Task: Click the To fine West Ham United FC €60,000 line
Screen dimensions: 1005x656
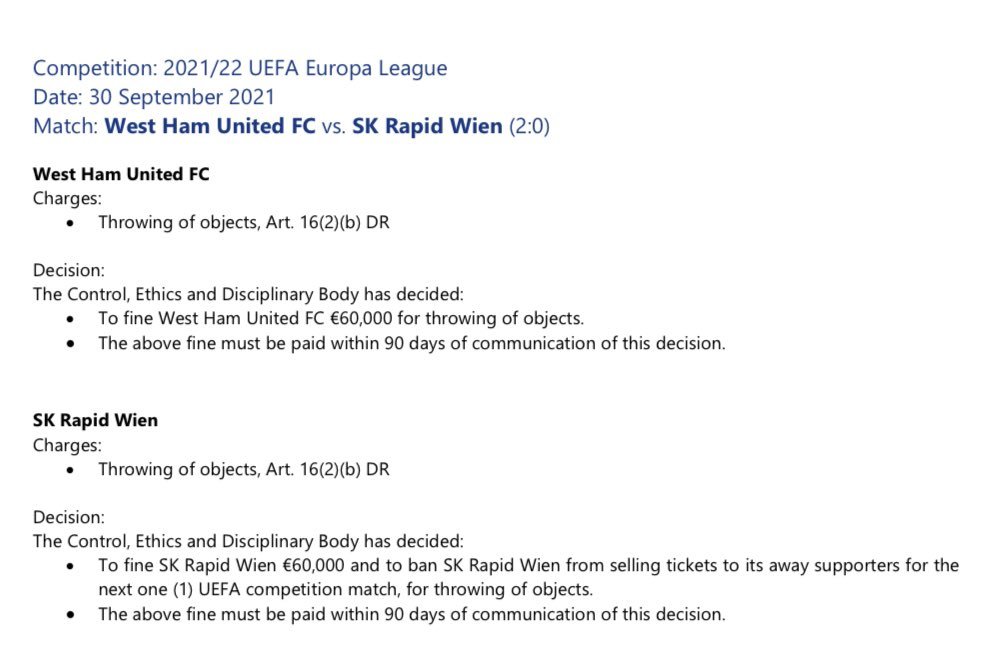Action: point(341,319)
